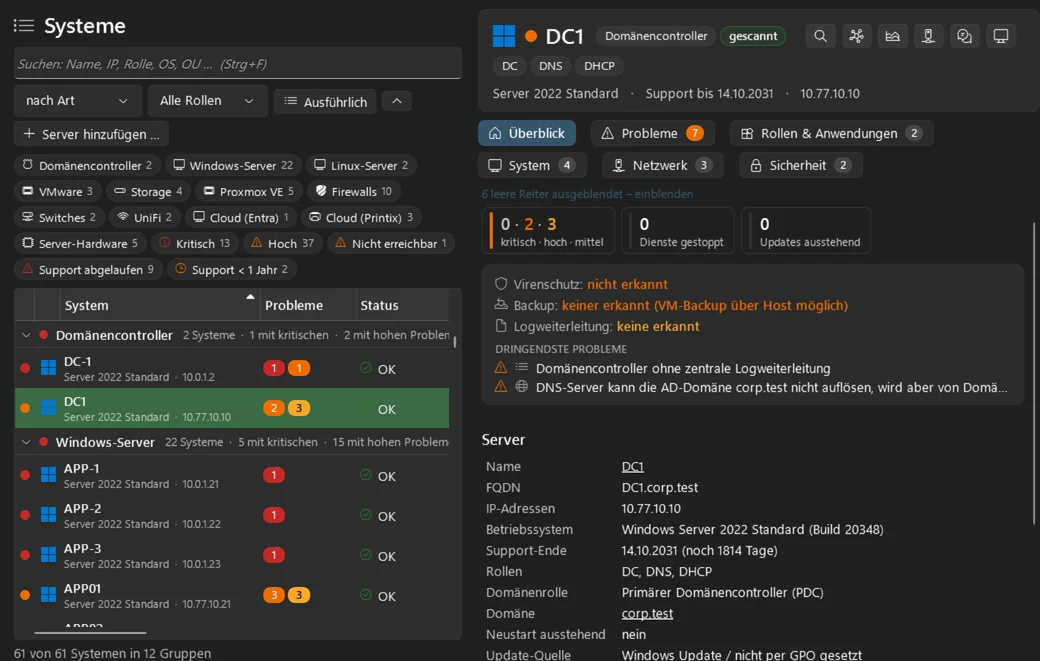
Task: Toggle the Kritisch 13 filter chip
Action: (194, 243)
